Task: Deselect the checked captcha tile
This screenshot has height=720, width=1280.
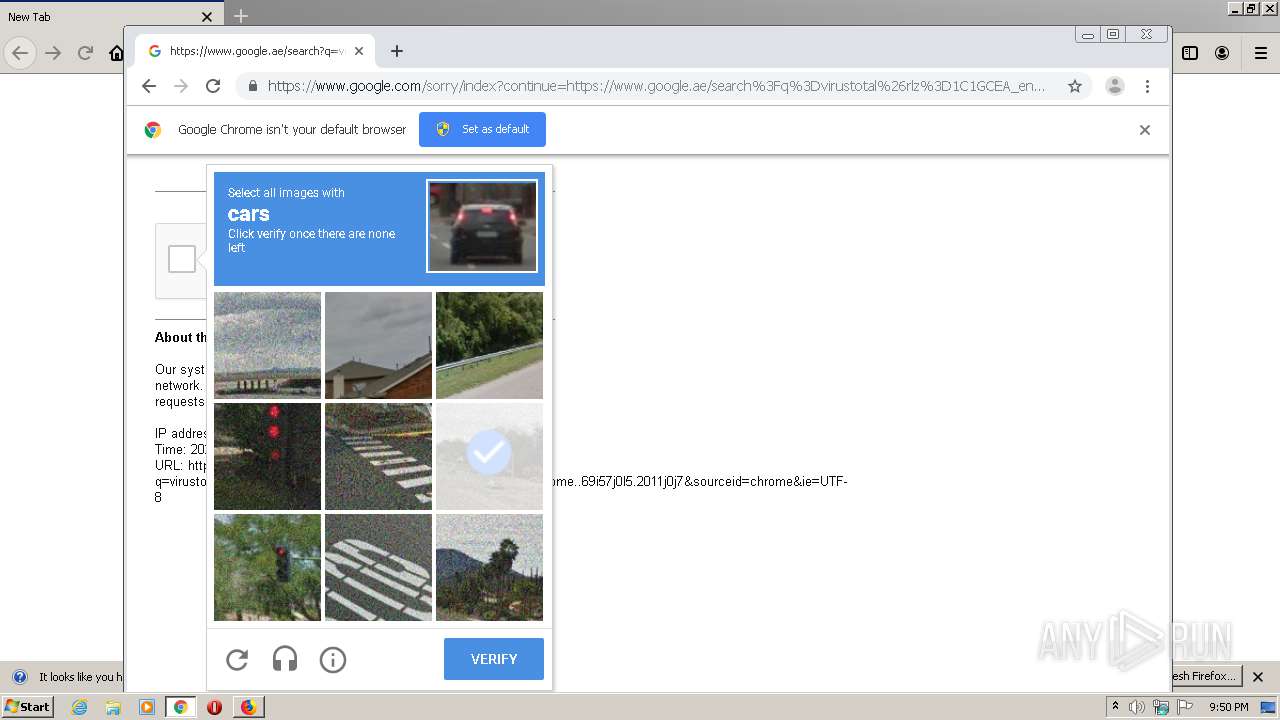Action: (489, 456)
